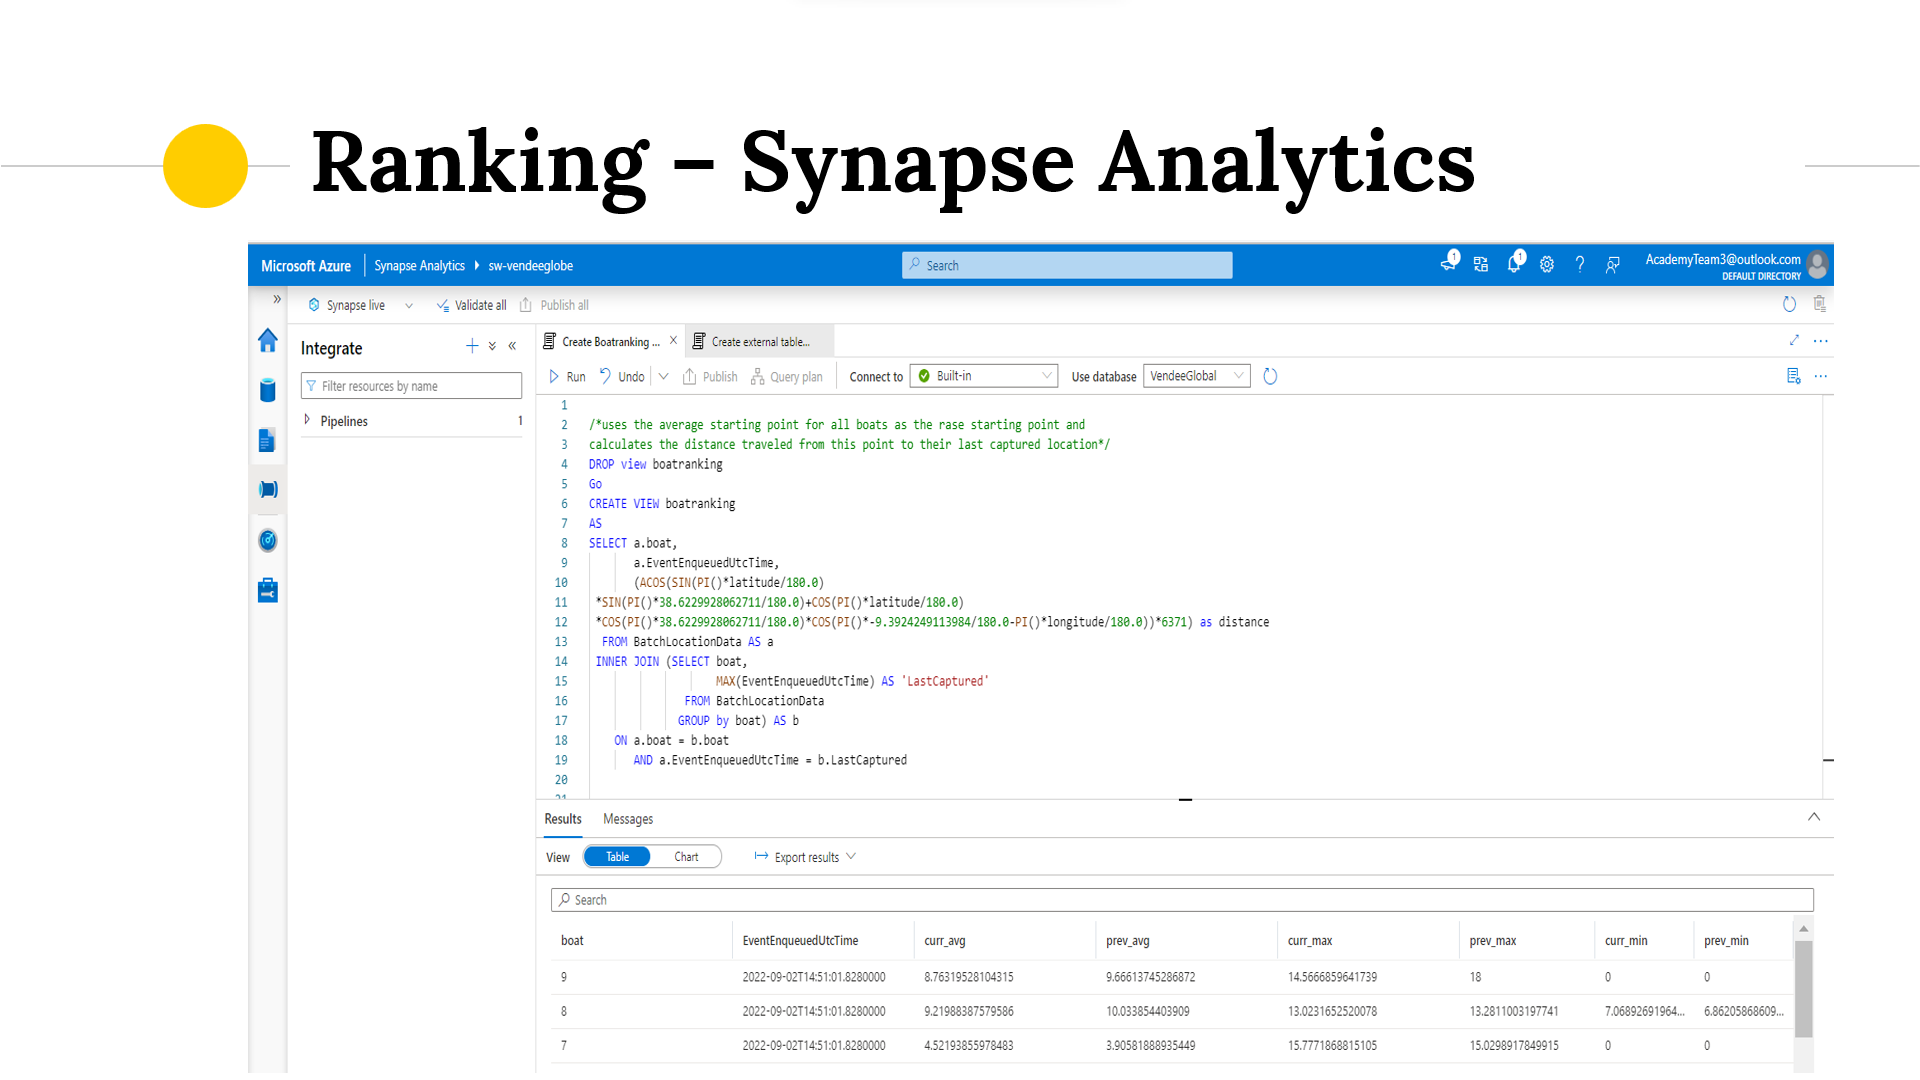Open the script toolbar more options ellipsis

pyautogui.click(x=1821, y=376)
